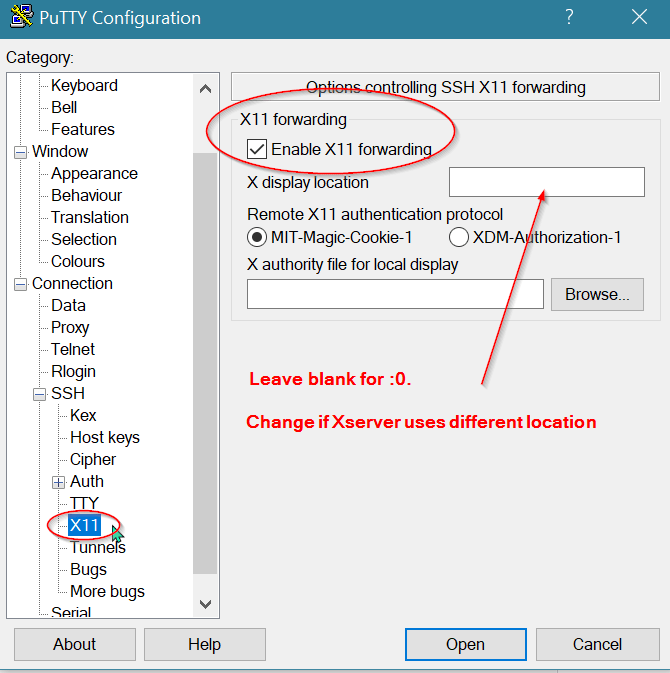Image resolution: width=670 pixels, height=673 pixels.
Task: Select X11 in the category tree
Action: [x=84, y=525]
